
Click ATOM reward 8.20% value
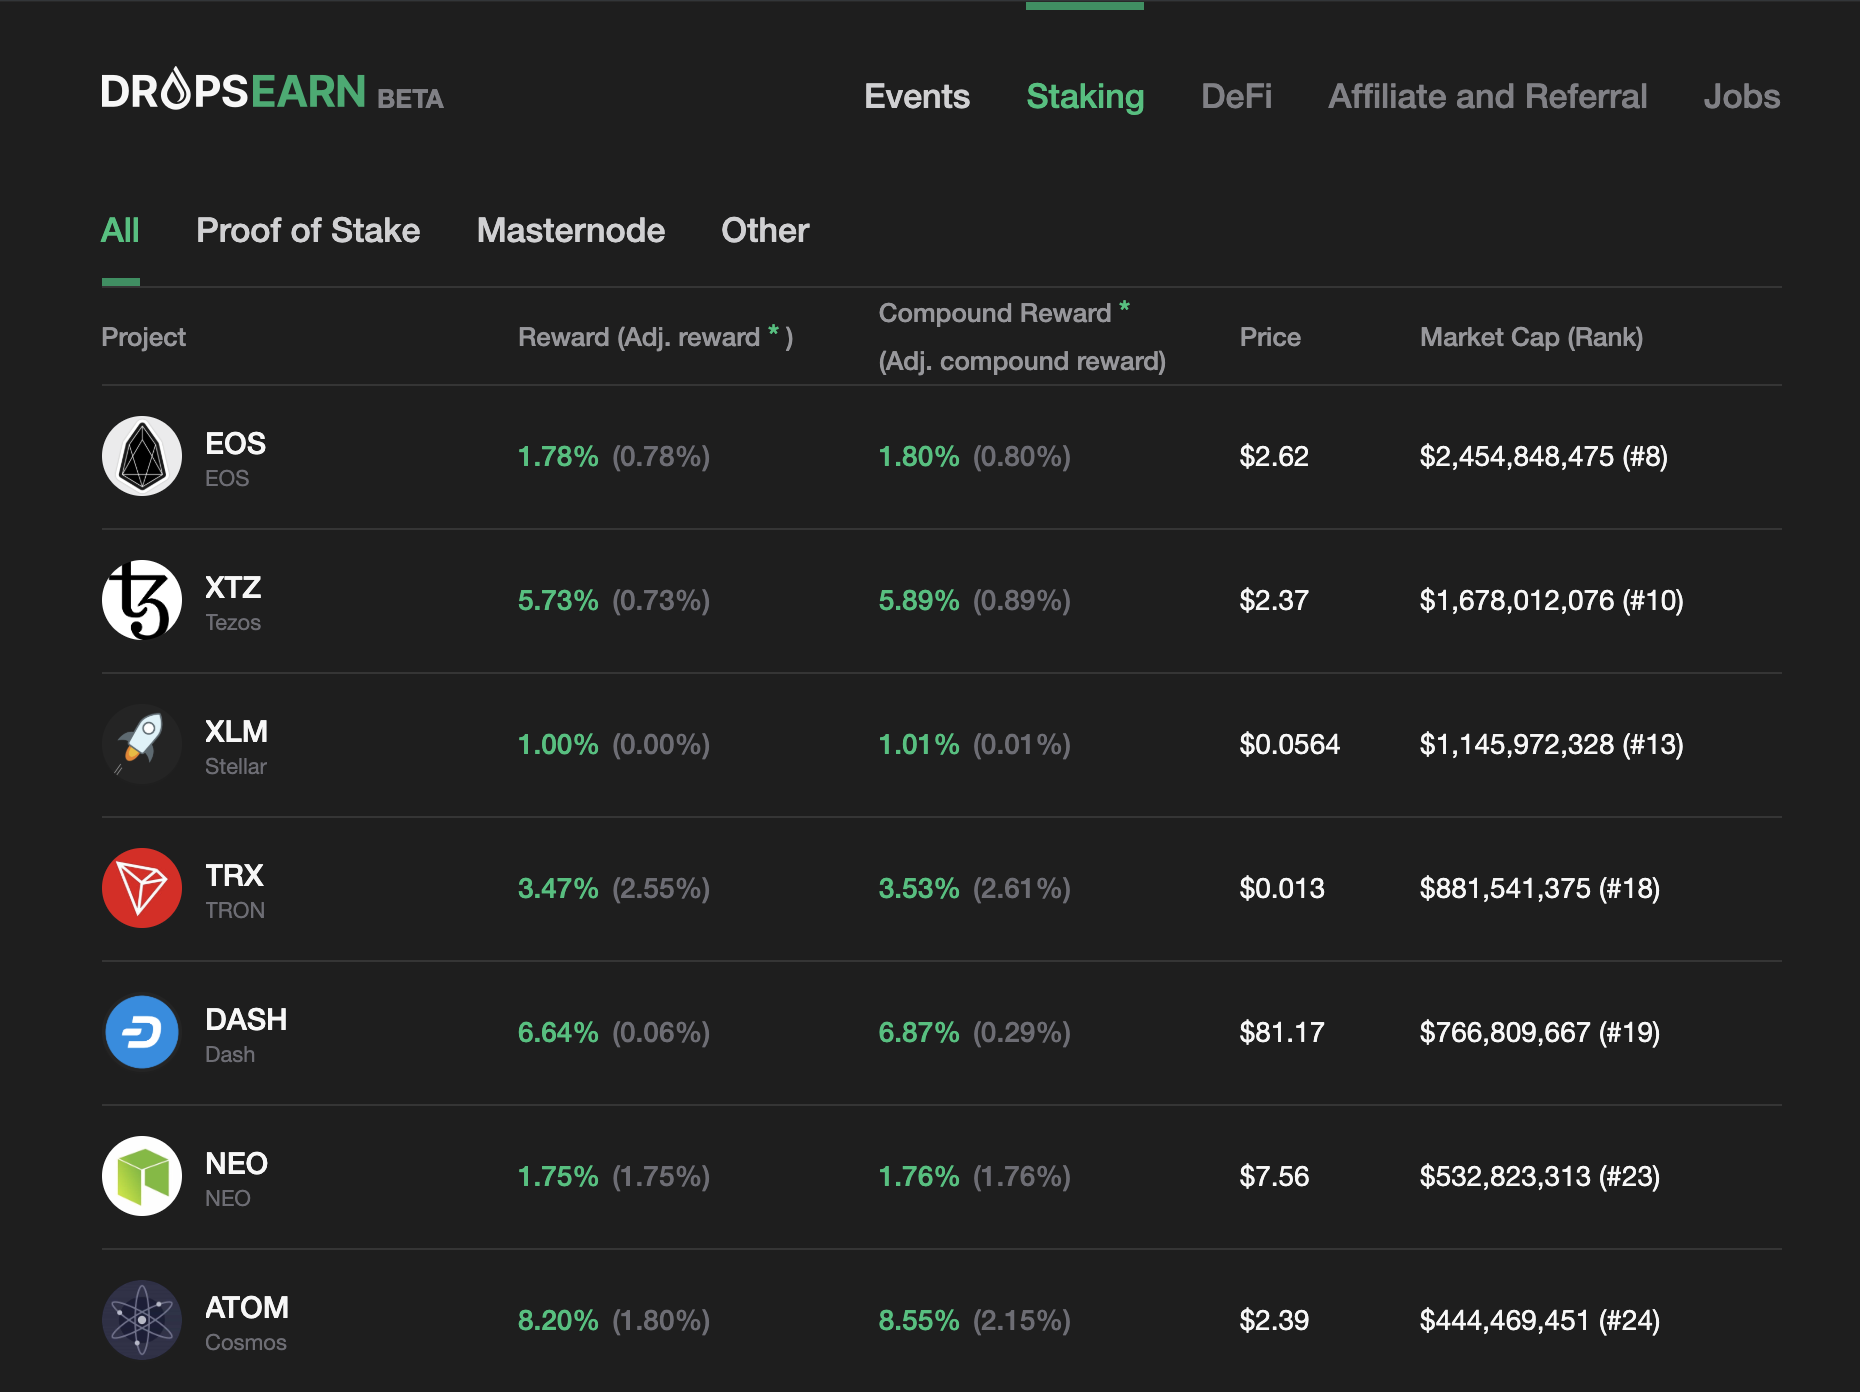tap(558, 1320)
